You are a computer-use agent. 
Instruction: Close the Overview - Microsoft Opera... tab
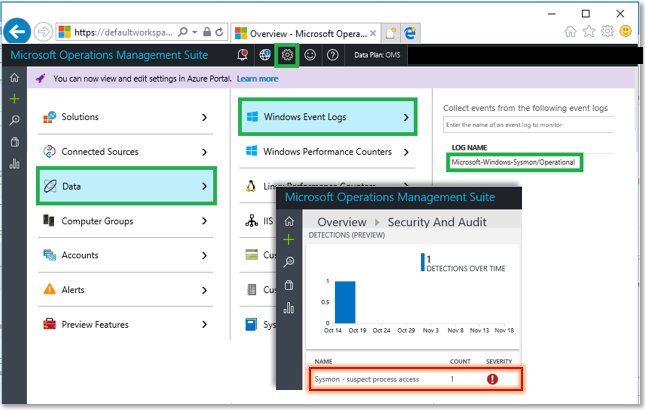(x=373, y=33)
